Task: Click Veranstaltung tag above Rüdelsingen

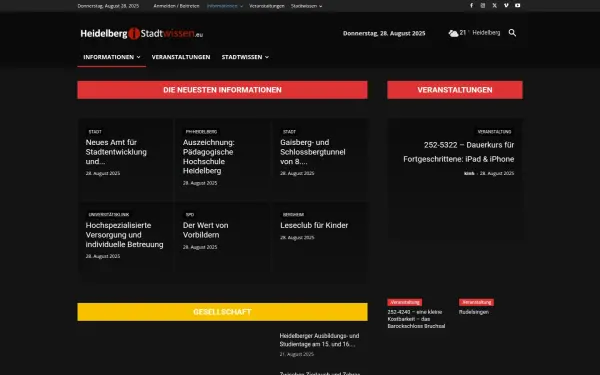Action: coord(476,302)
